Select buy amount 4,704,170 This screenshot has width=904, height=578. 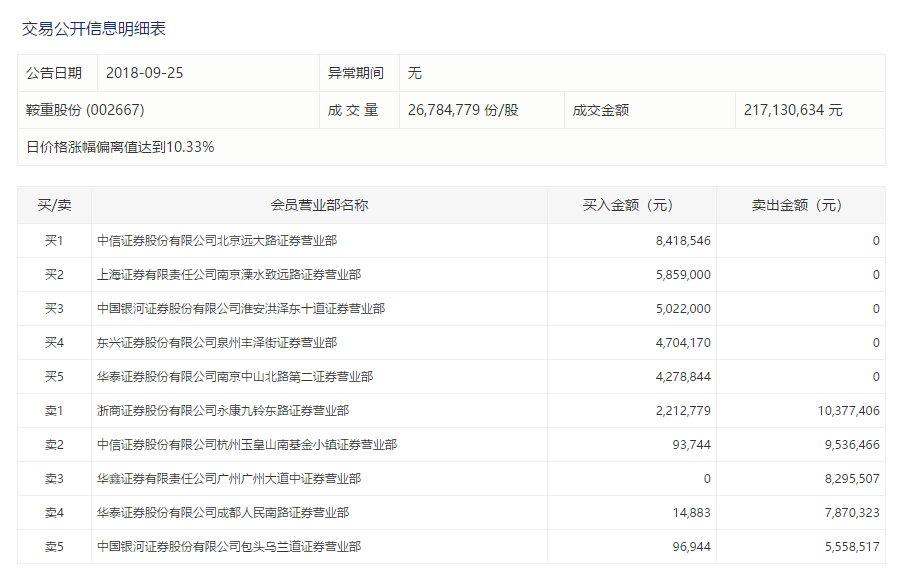click(x=683, y=343)
